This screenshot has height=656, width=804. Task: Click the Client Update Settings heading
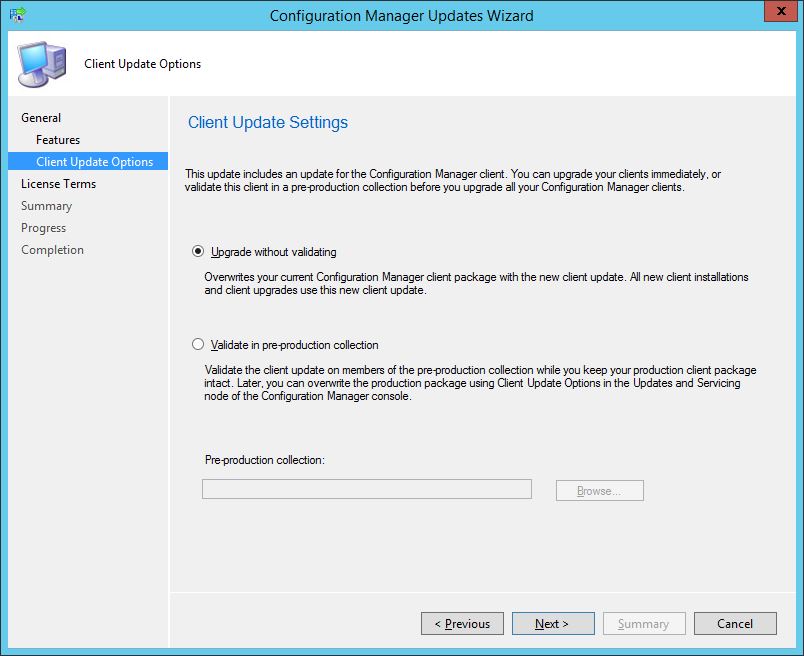coord(268,122)
